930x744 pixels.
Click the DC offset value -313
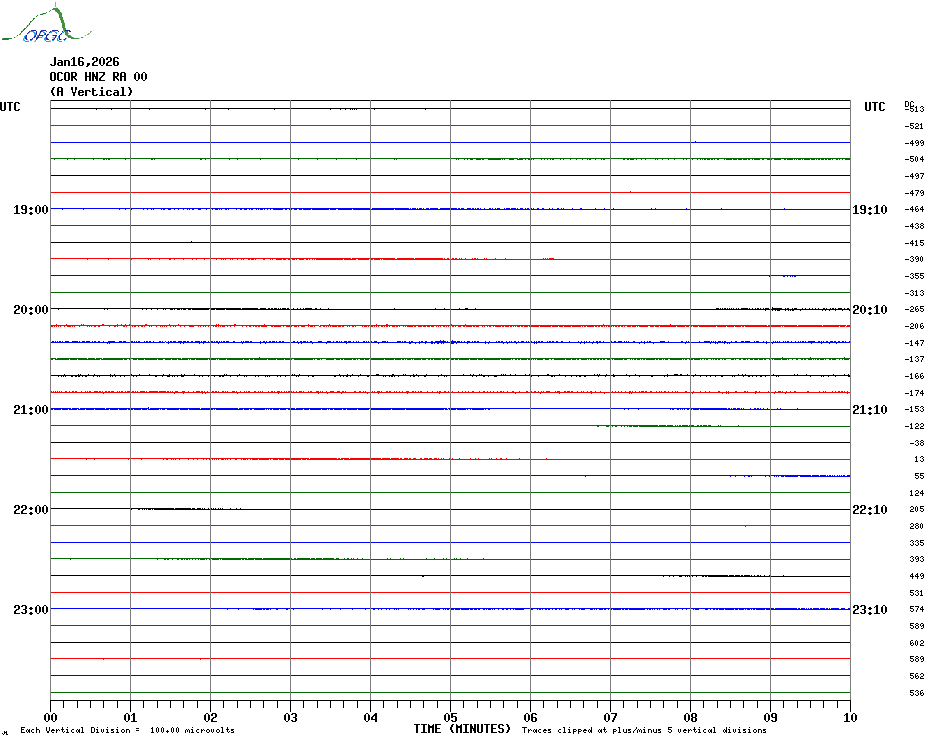[914, 293]
